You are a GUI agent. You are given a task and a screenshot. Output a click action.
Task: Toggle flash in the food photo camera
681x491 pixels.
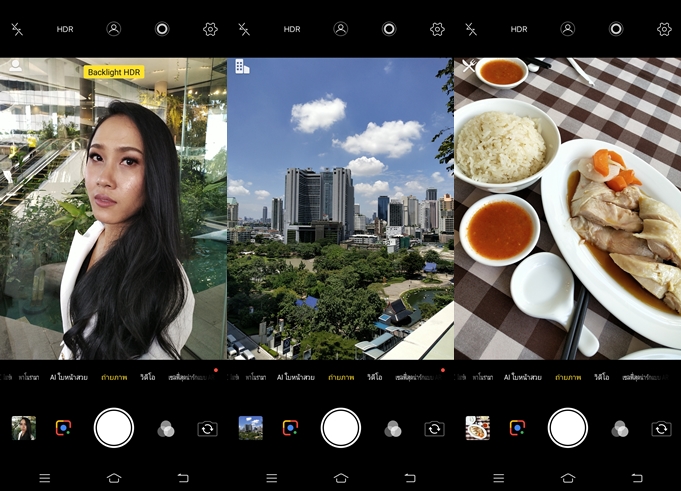471,29
